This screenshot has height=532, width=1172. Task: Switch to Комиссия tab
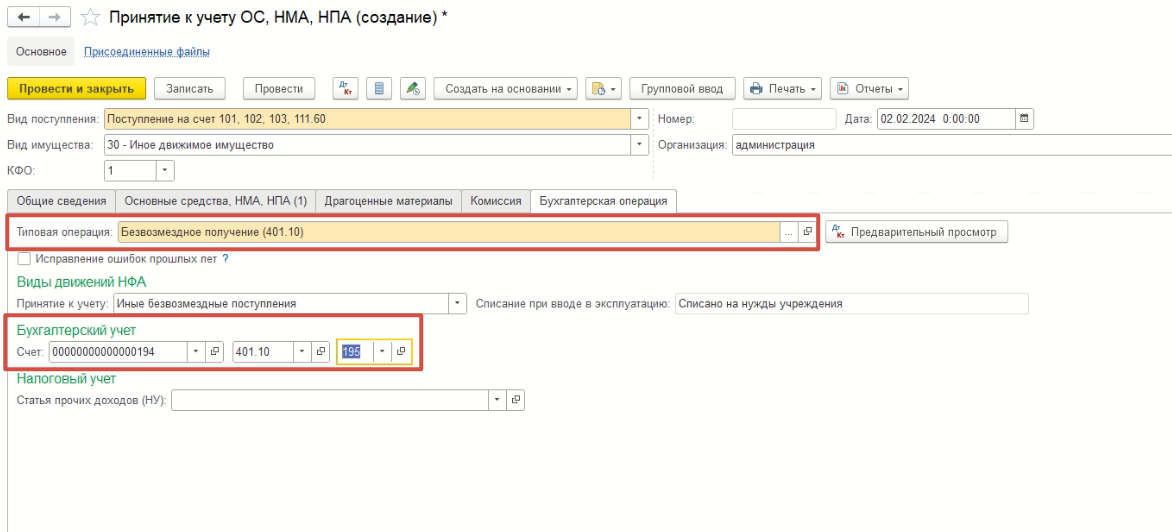[x=496, y=201]
